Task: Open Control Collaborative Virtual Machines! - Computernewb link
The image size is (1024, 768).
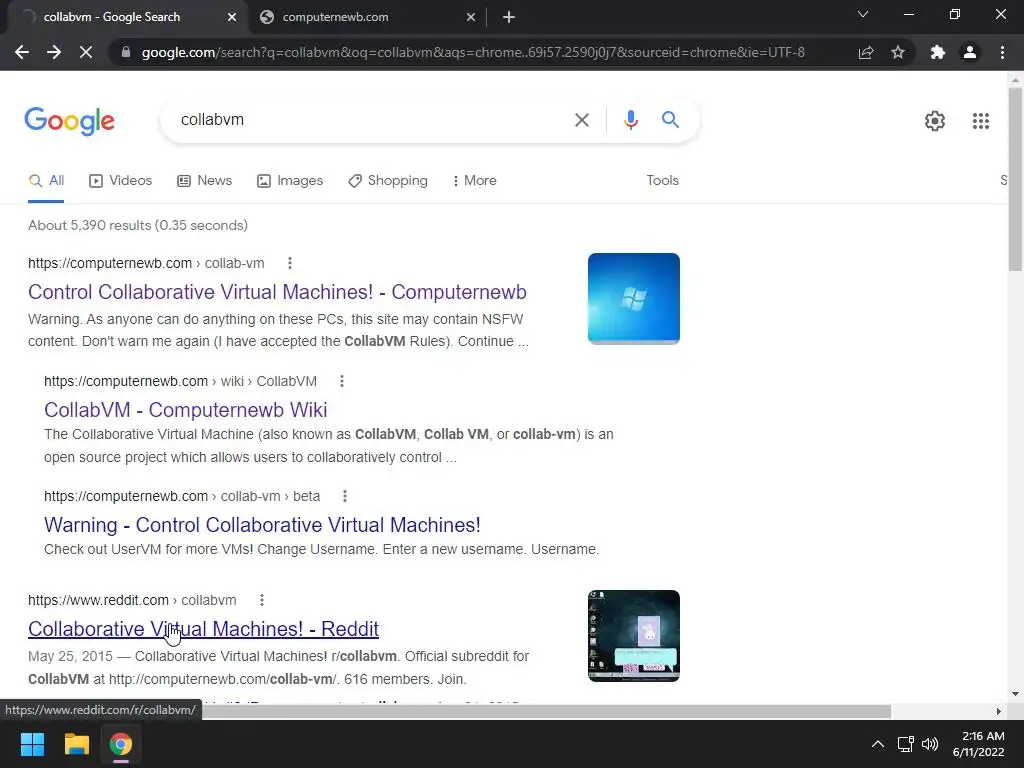Action: (x=278, y=292)
